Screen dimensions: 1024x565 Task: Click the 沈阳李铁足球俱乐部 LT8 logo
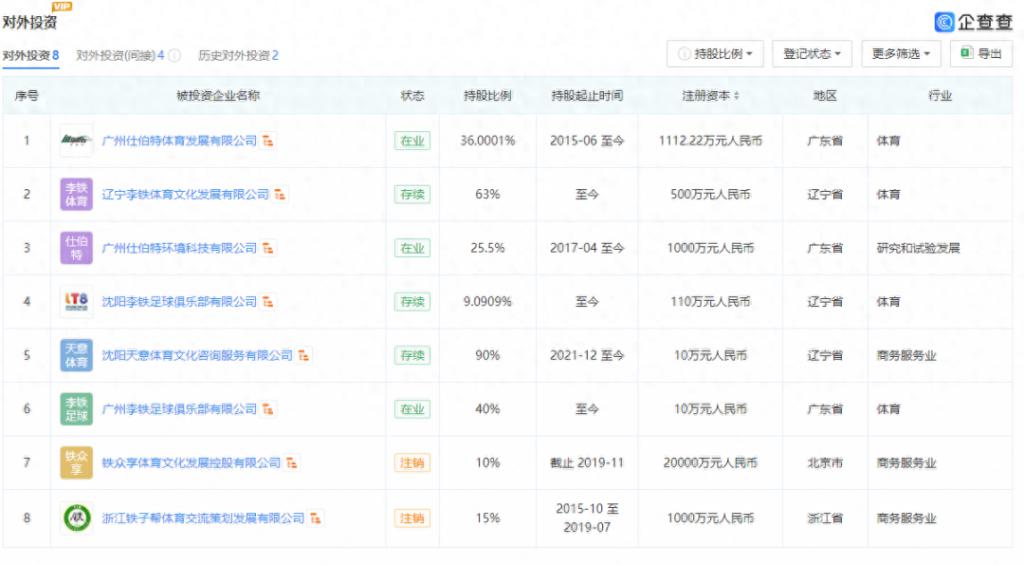click(76, 302)
